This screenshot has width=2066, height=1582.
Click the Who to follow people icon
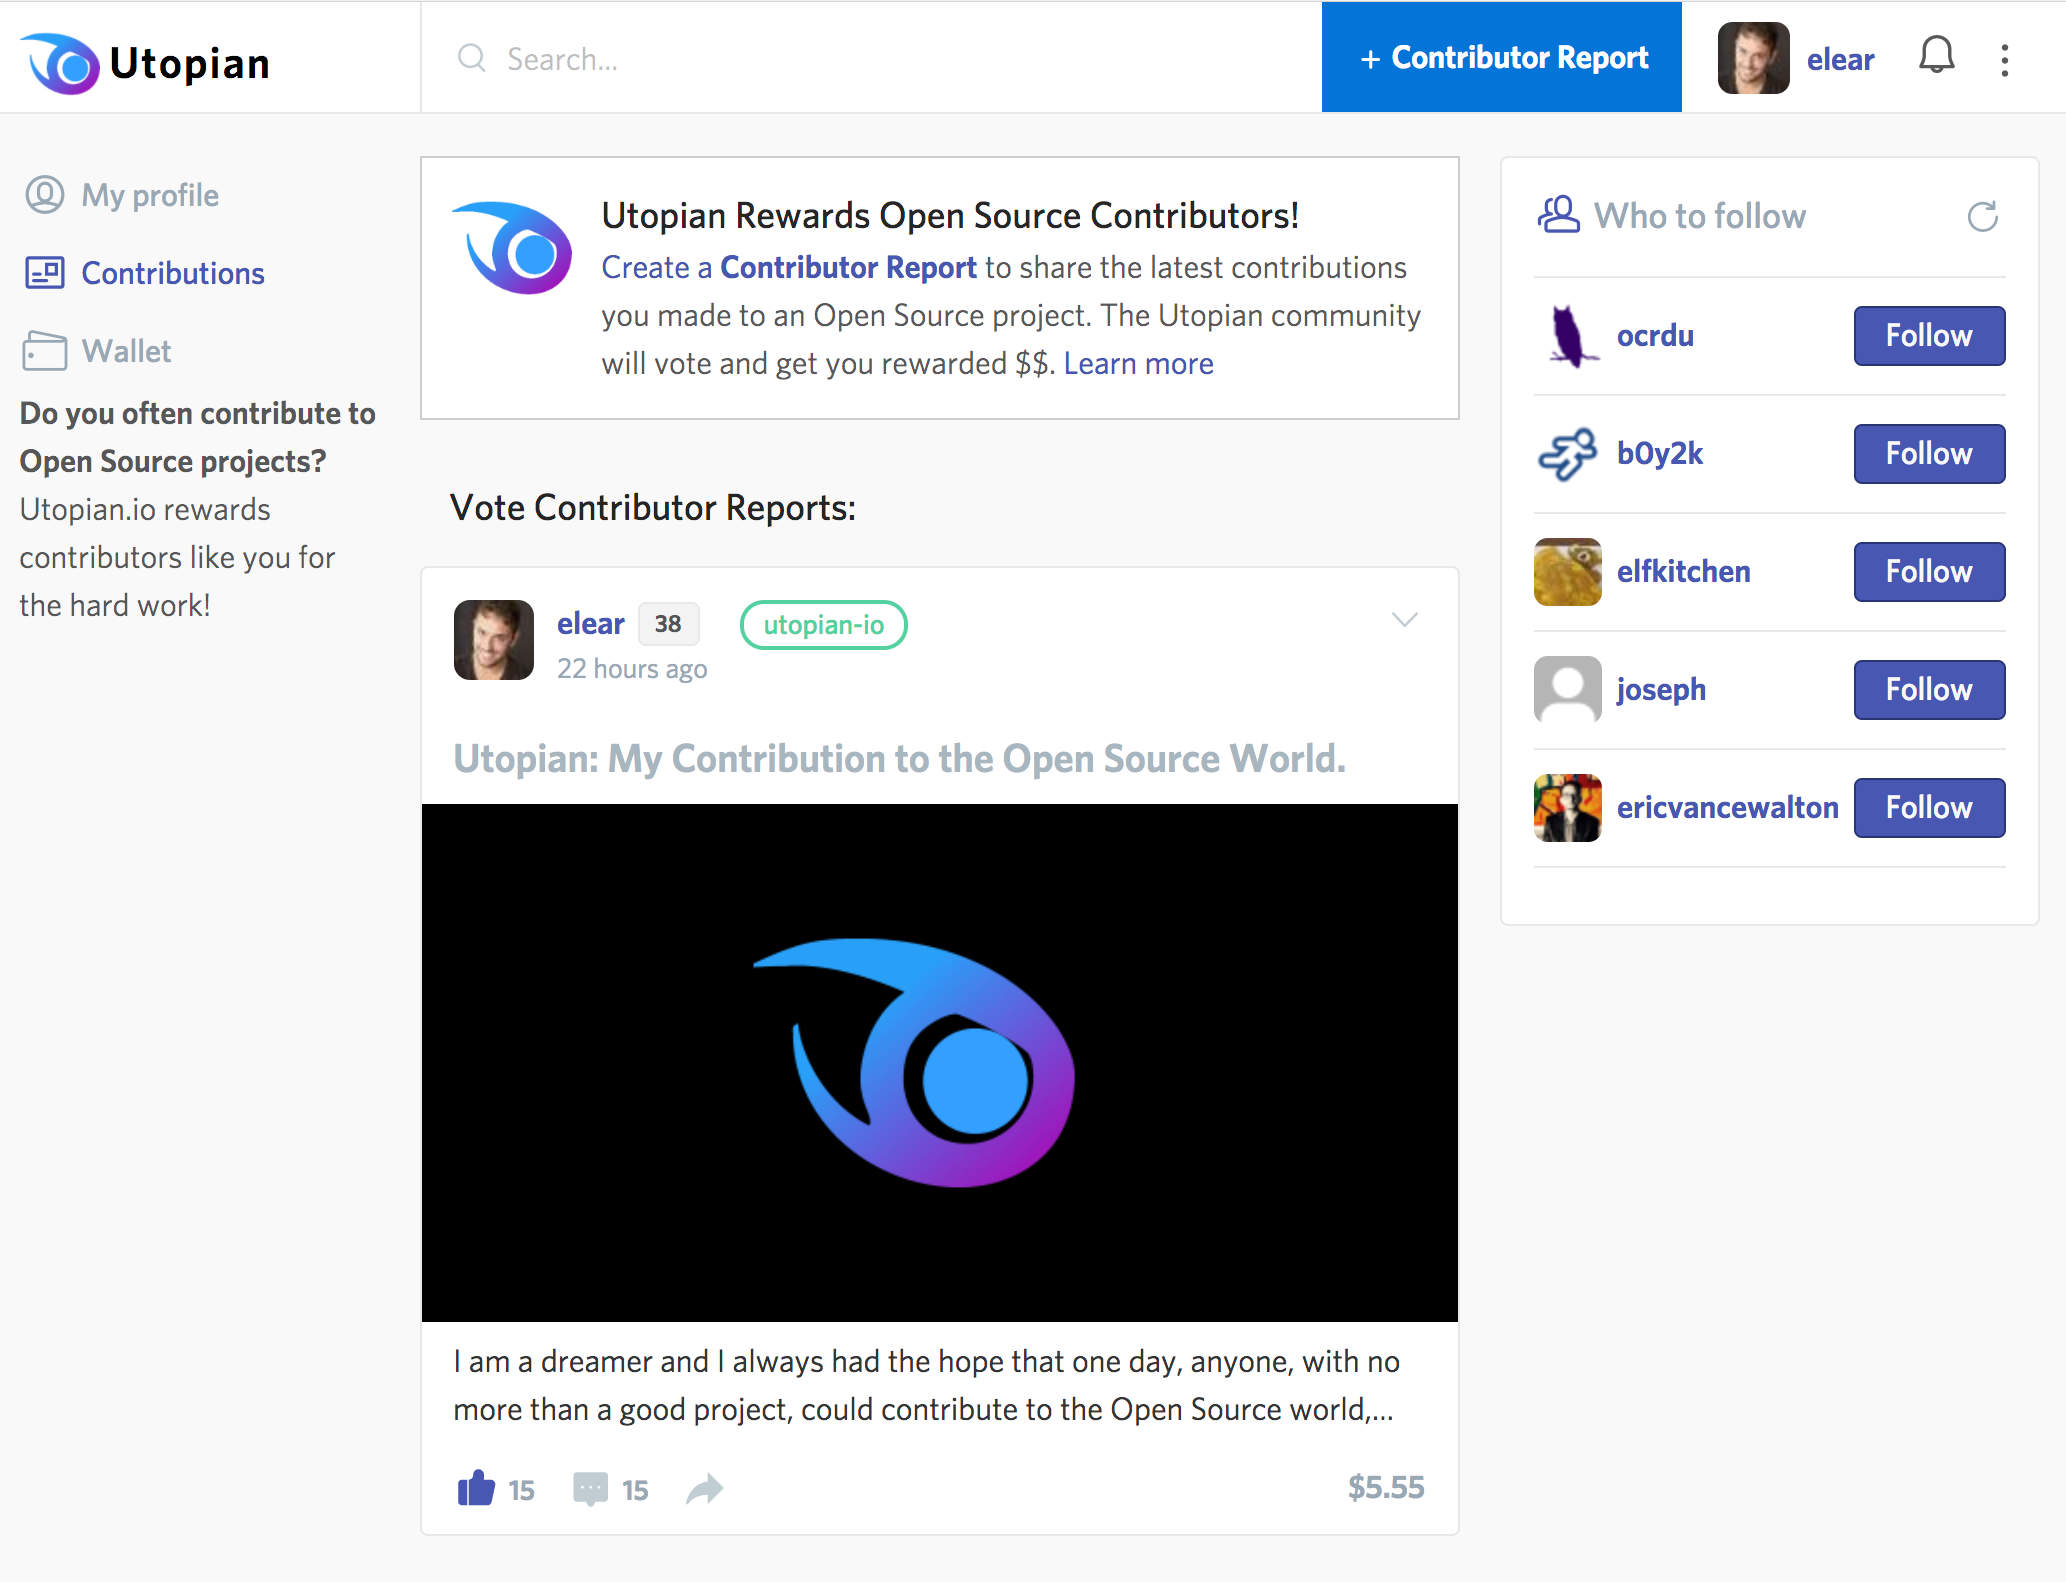coord(1558,215)
